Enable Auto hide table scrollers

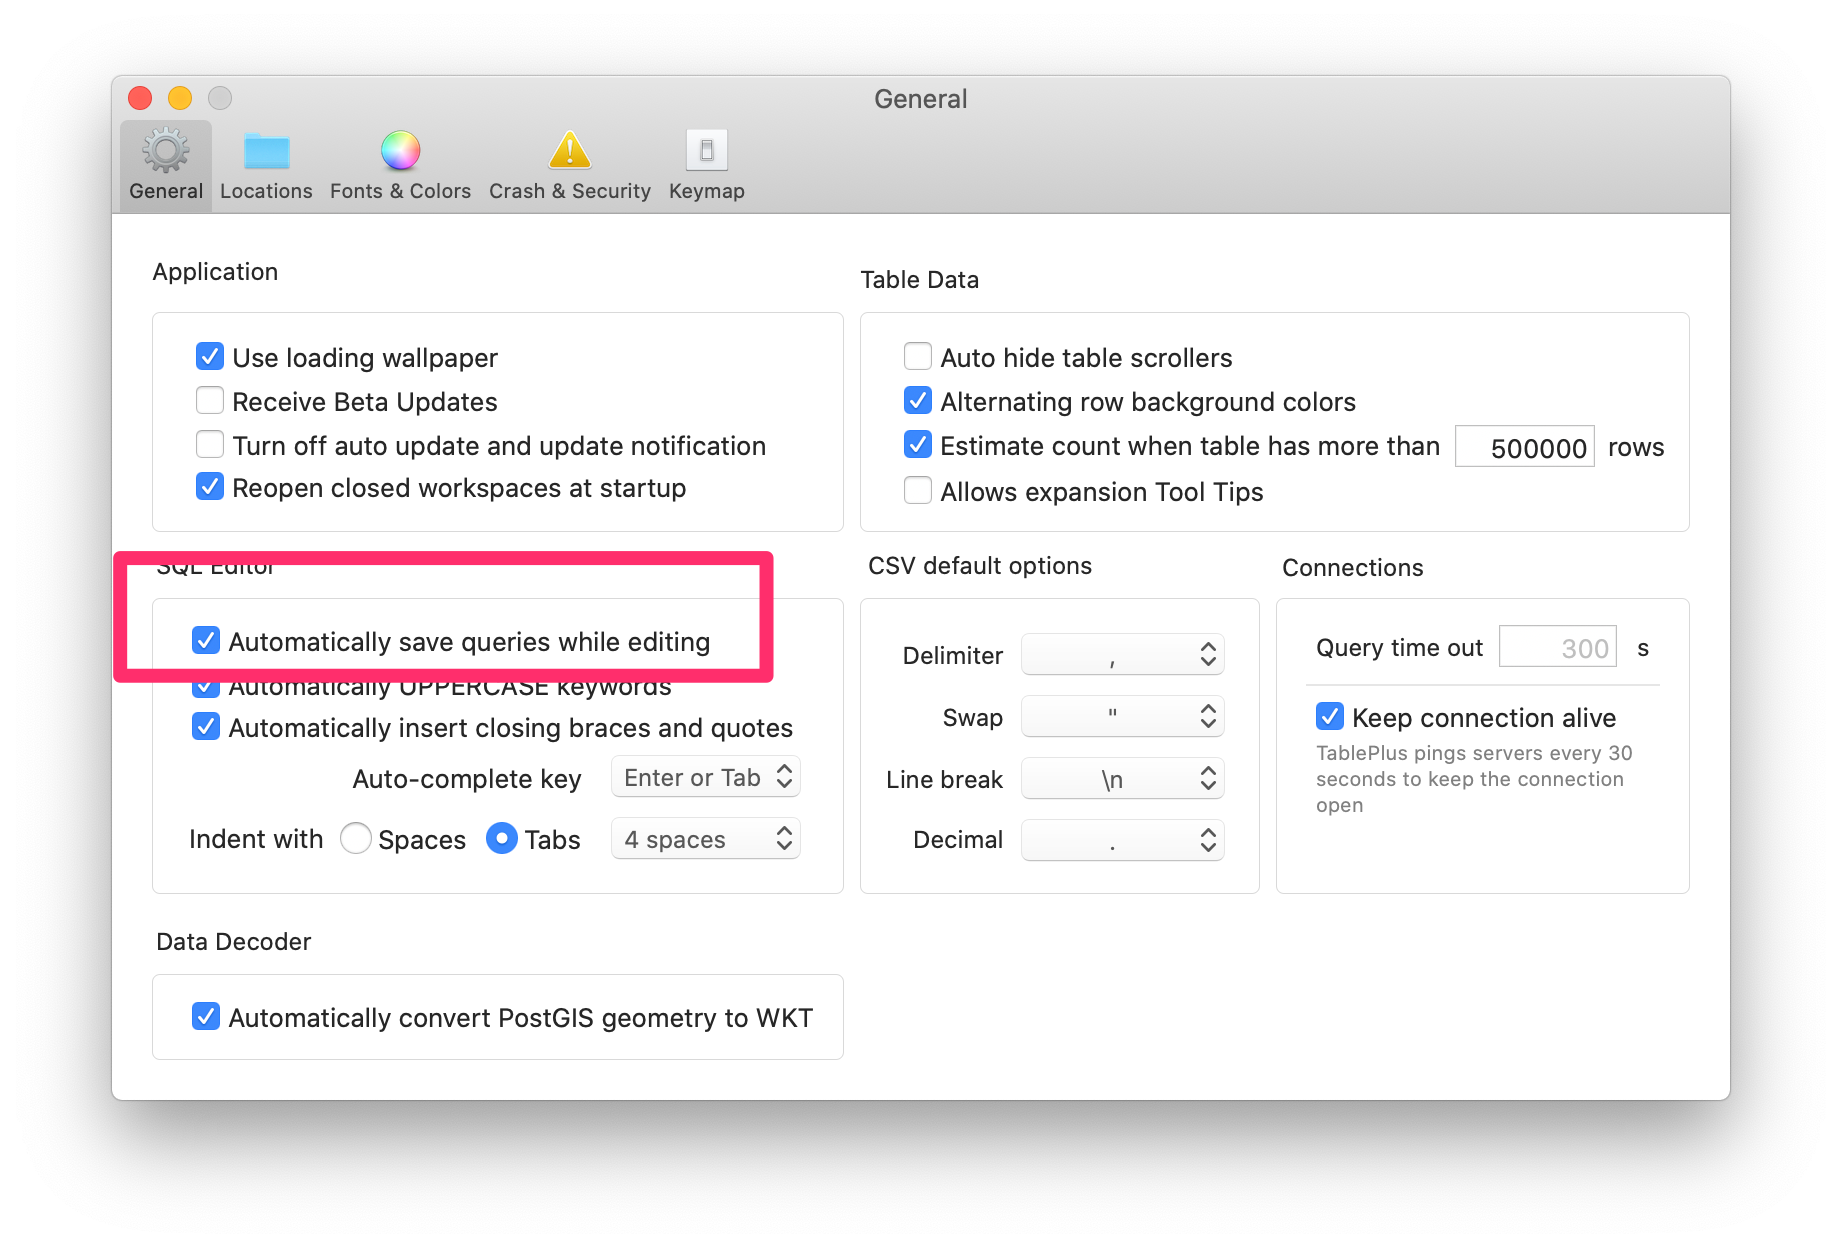pos(917,356)
